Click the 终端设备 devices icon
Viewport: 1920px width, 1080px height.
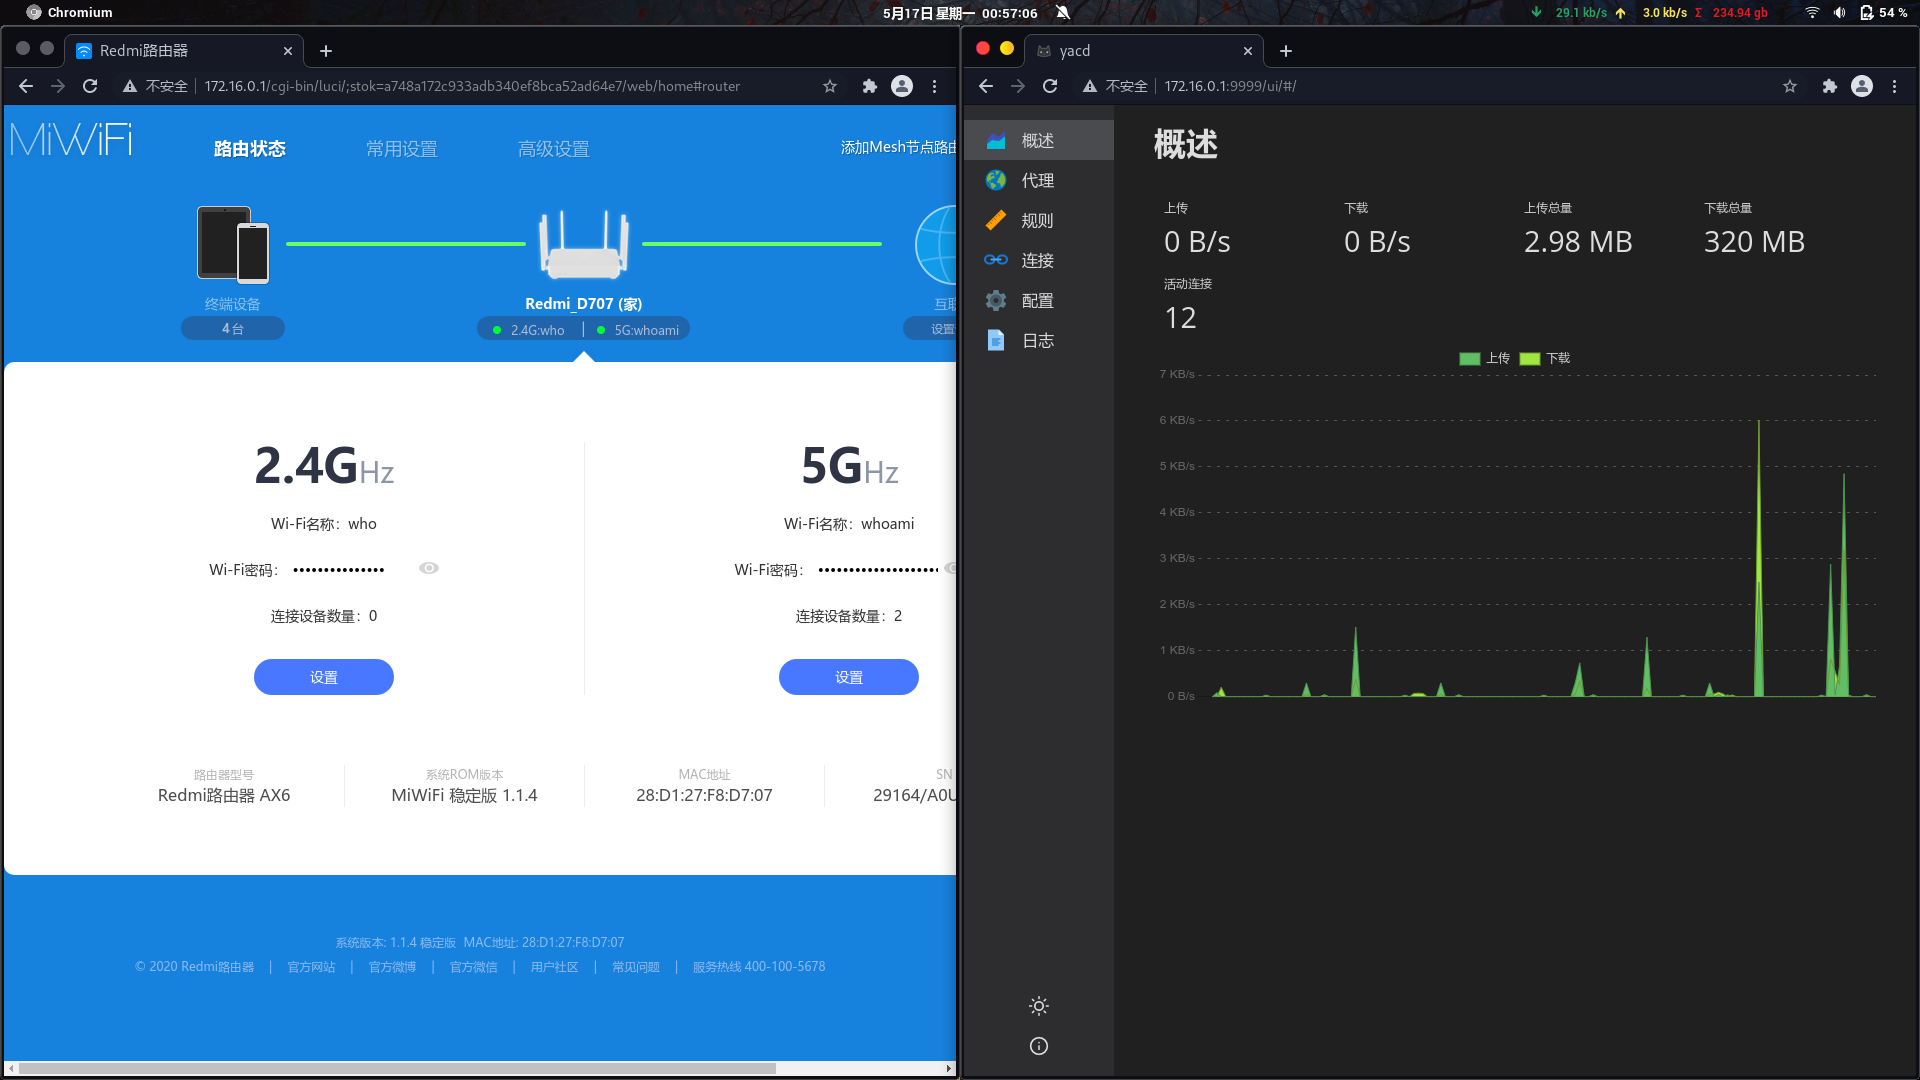(233, 244)
